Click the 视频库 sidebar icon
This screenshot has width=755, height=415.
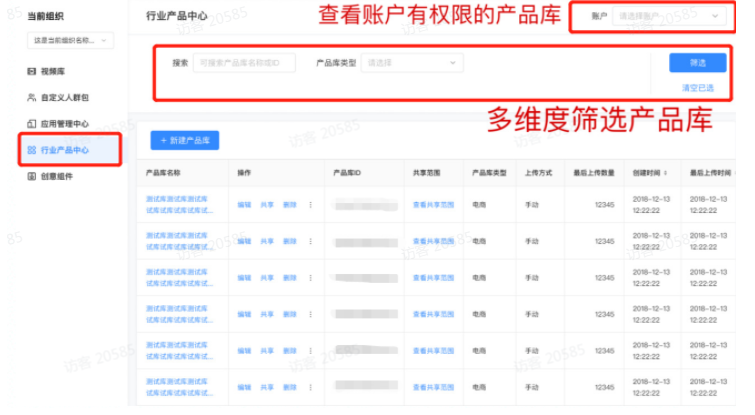click(32, 71)
